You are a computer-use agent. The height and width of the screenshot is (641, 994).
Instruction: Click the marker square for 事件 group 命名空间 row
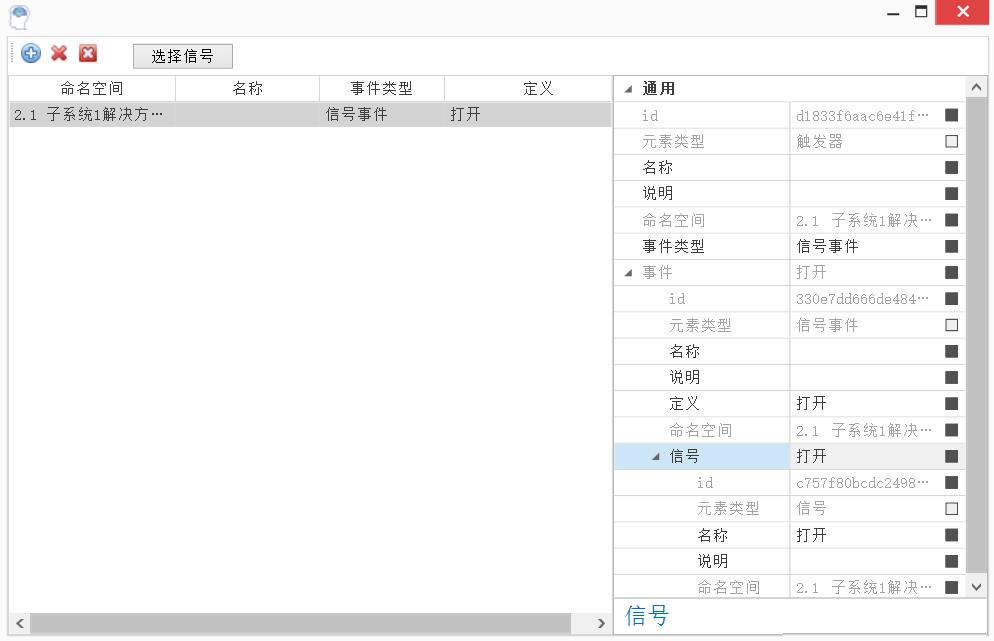coord(952,430)
